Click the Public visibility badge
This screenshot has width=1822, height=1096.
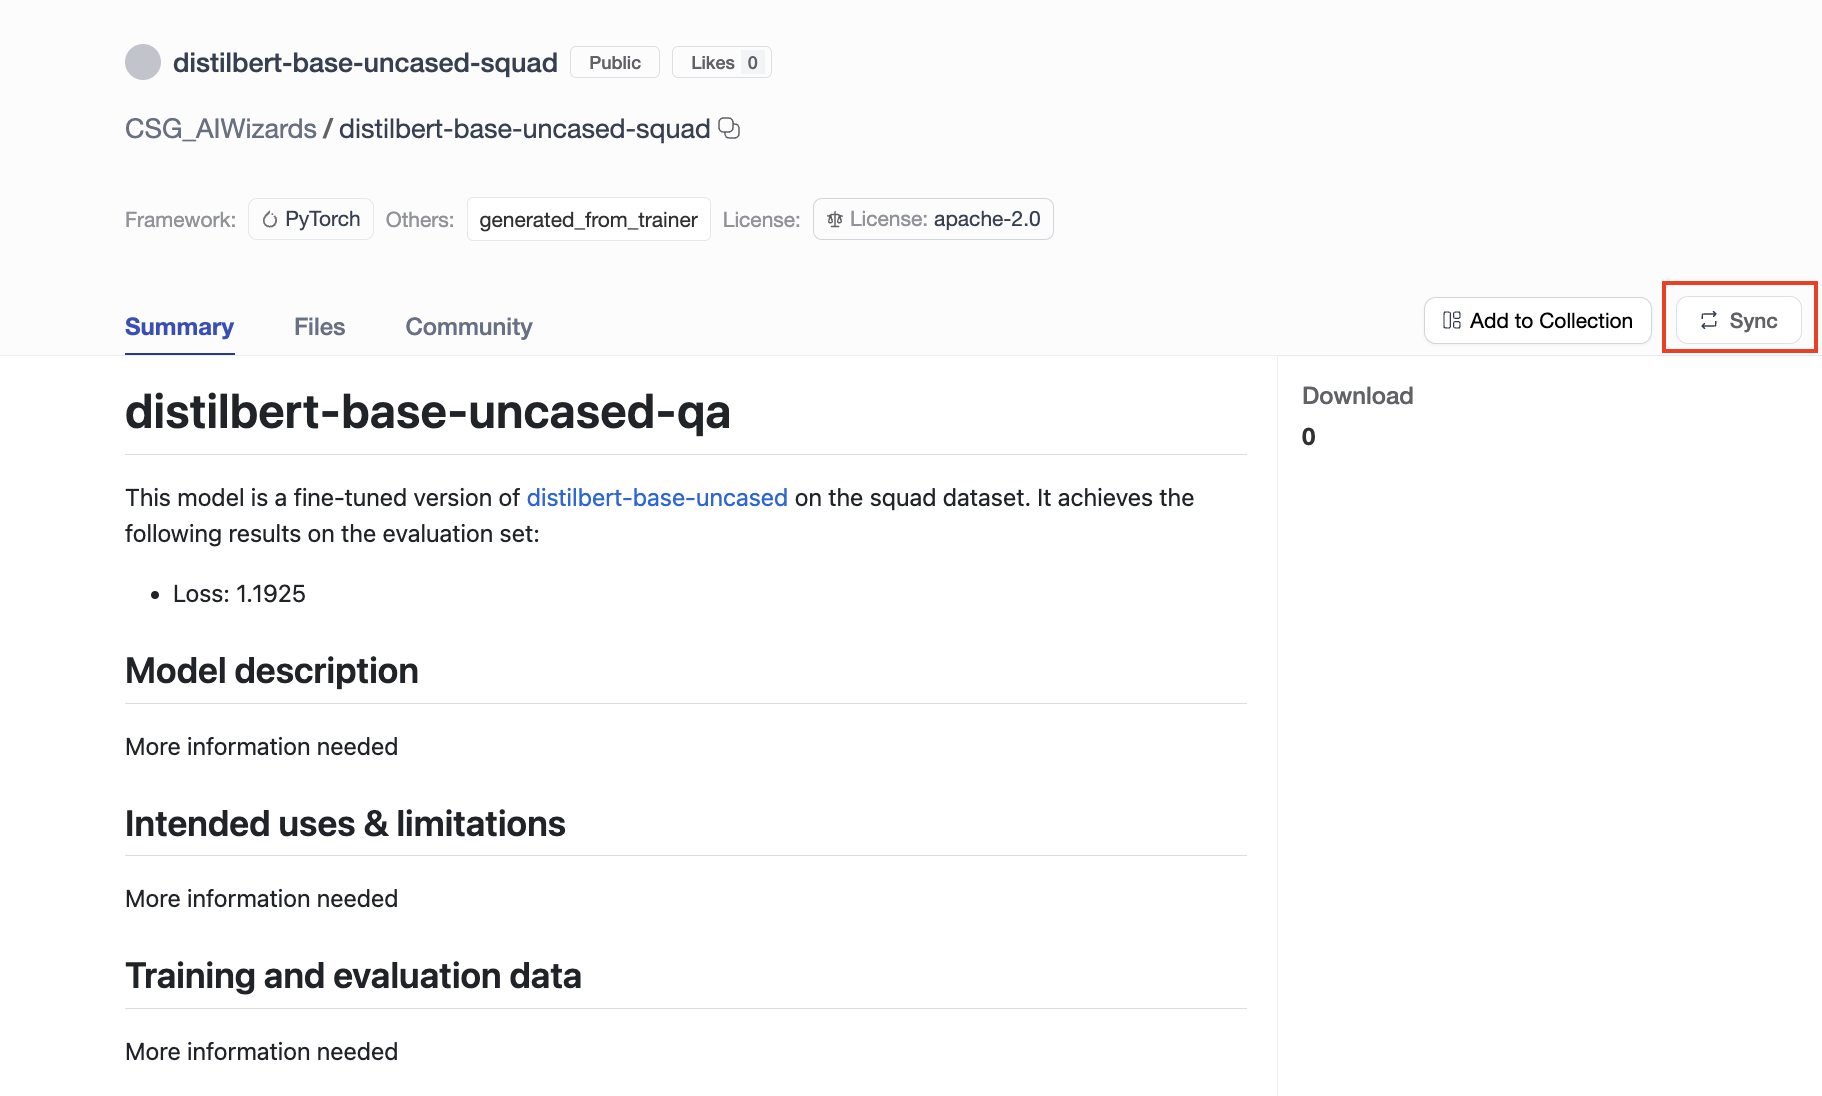pyautogui.click(x=614, y=62)
